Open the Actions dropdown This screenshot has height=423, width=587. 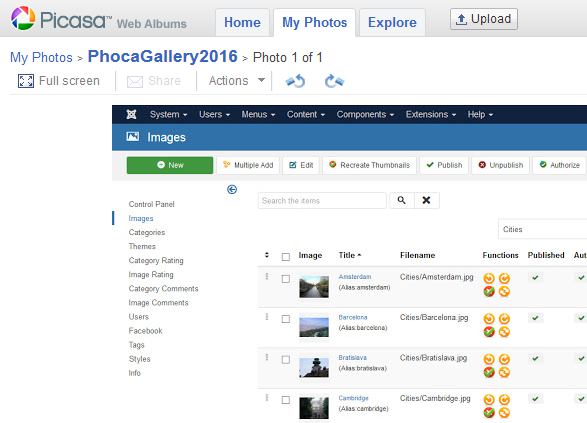click(237, 81)
